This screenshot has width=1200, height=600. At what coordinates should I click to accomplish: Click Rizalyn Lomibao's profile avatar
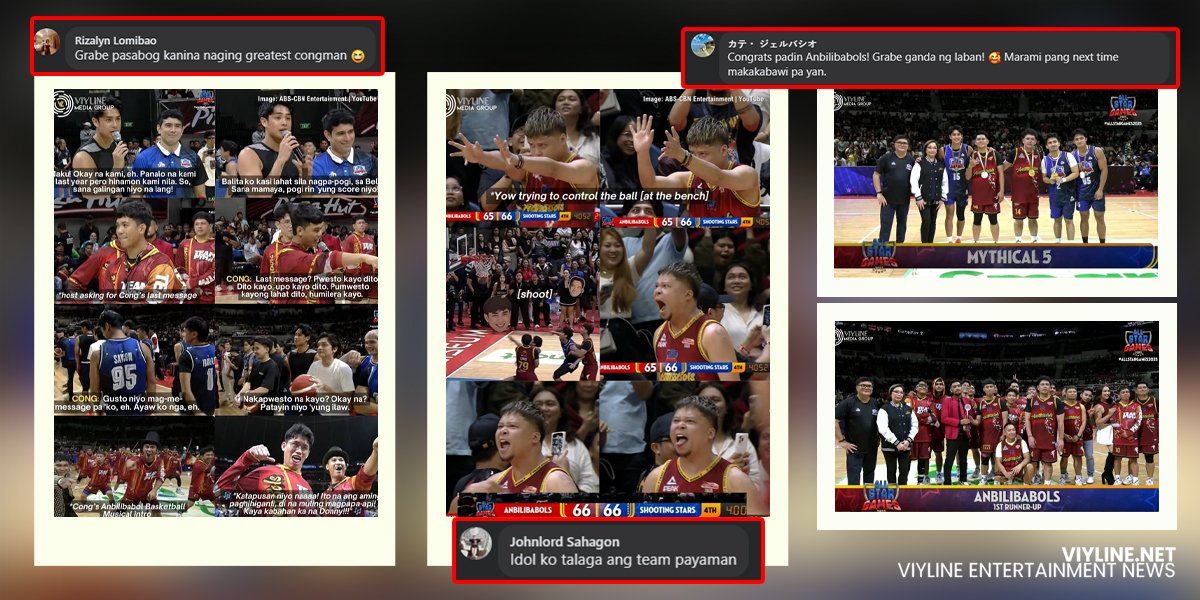click(47, 41)
